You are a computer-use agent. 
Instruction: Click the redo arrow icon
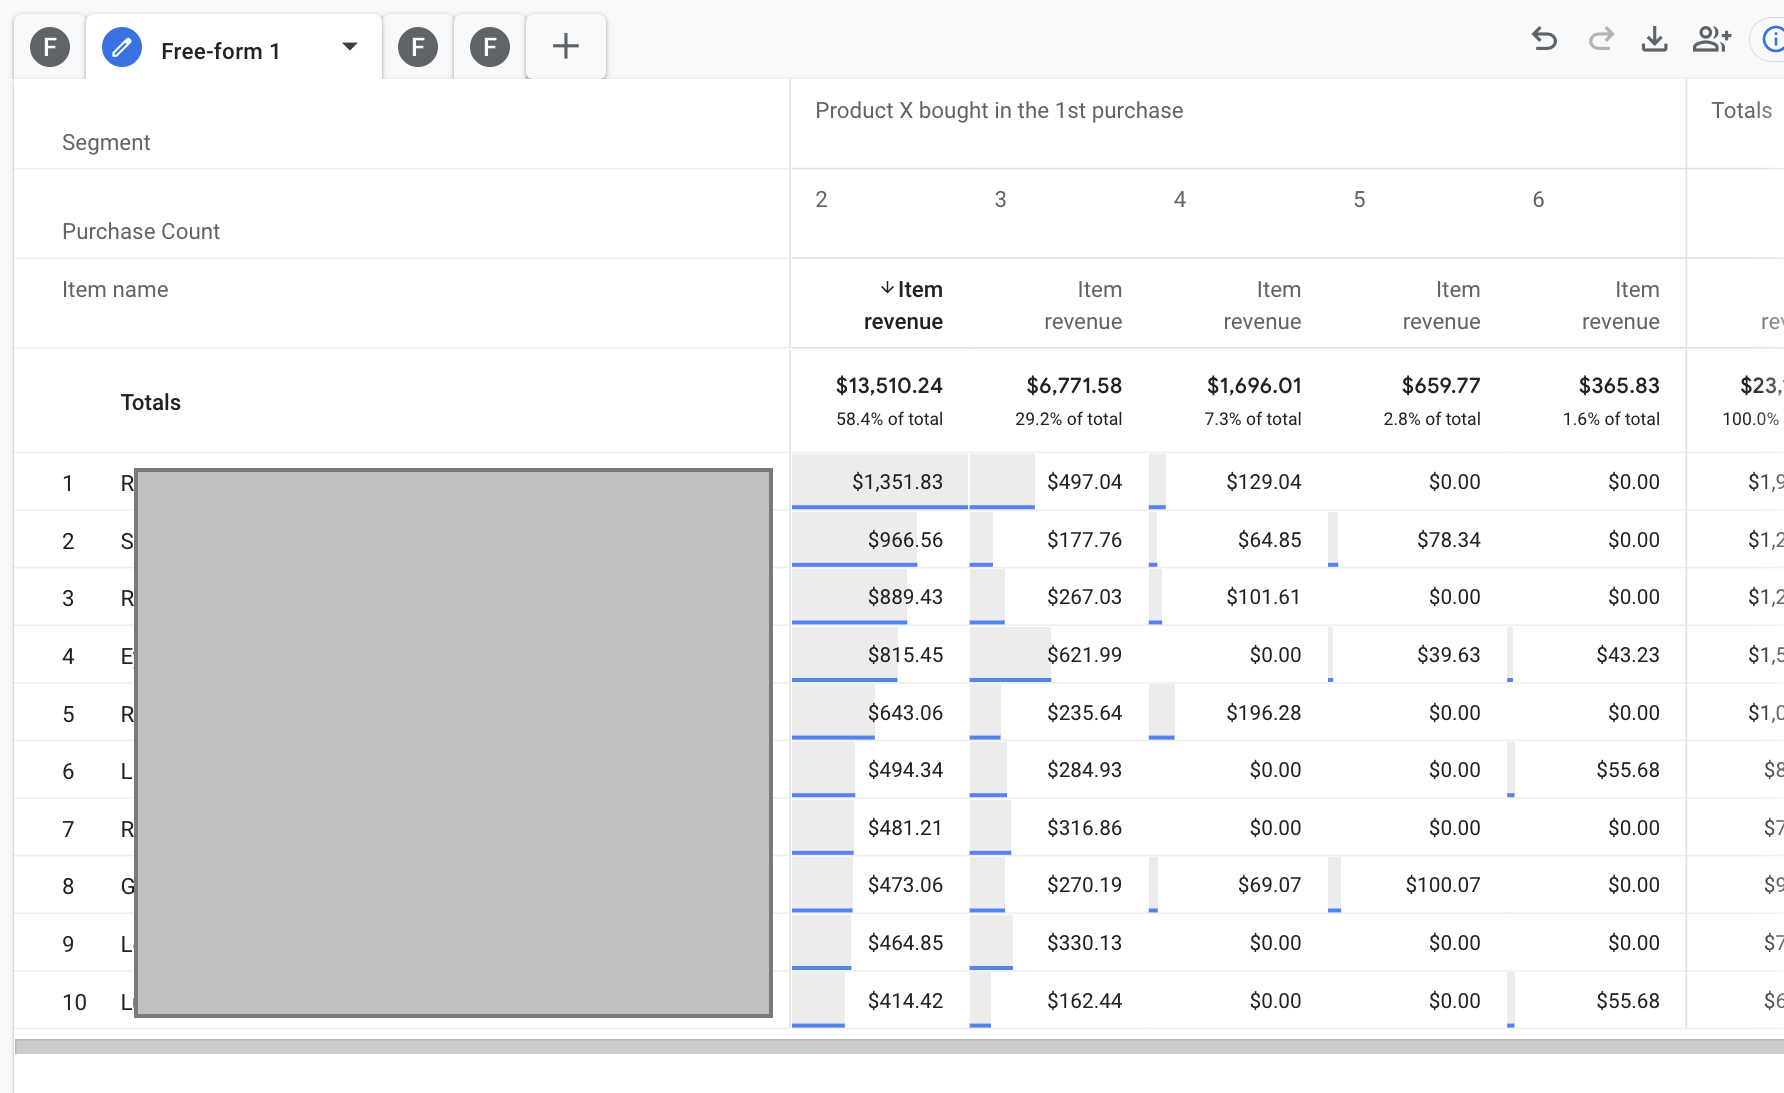[x=1601, y=40]
